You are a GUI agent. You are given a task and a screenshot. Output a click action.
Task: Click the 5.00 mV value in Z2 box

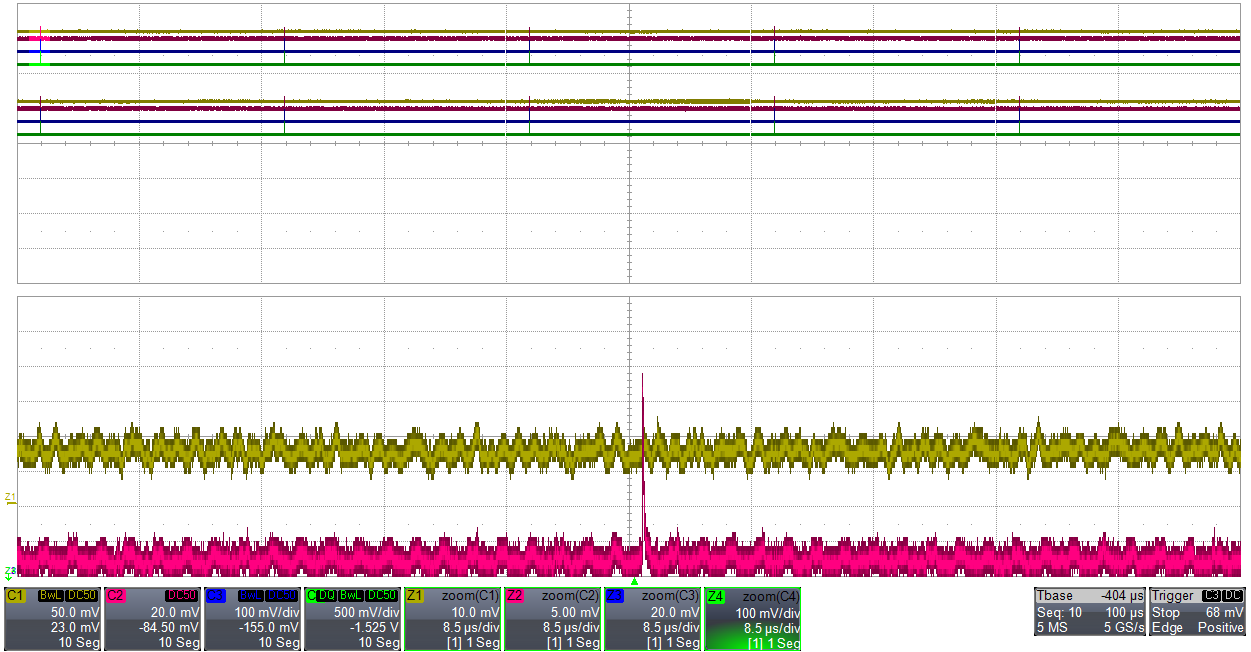(576, 612)
